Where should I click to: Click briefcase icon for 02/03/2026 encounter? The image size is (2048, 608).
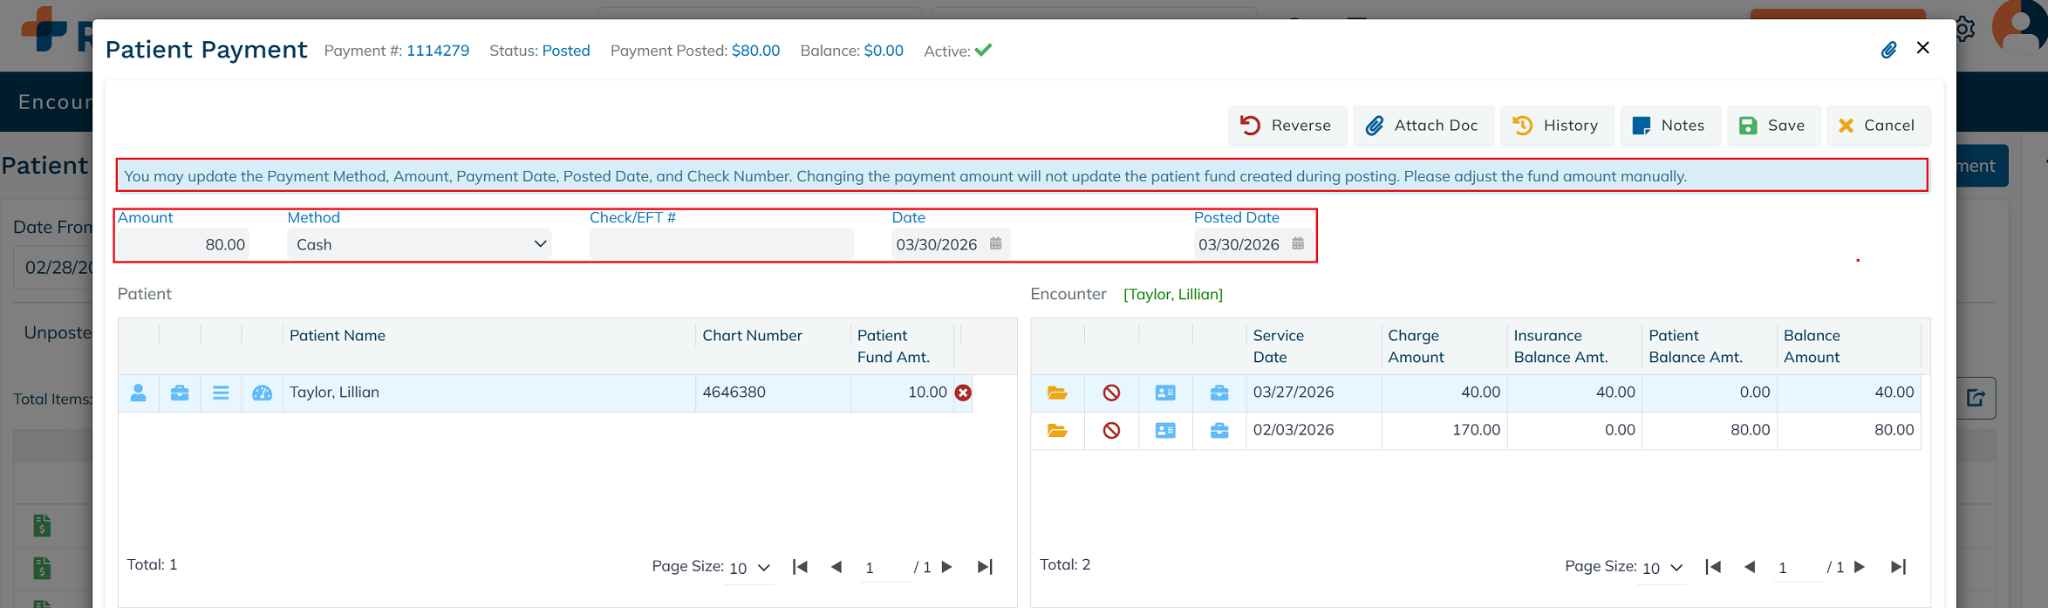pyautogui.click(x=1219, y=431)
